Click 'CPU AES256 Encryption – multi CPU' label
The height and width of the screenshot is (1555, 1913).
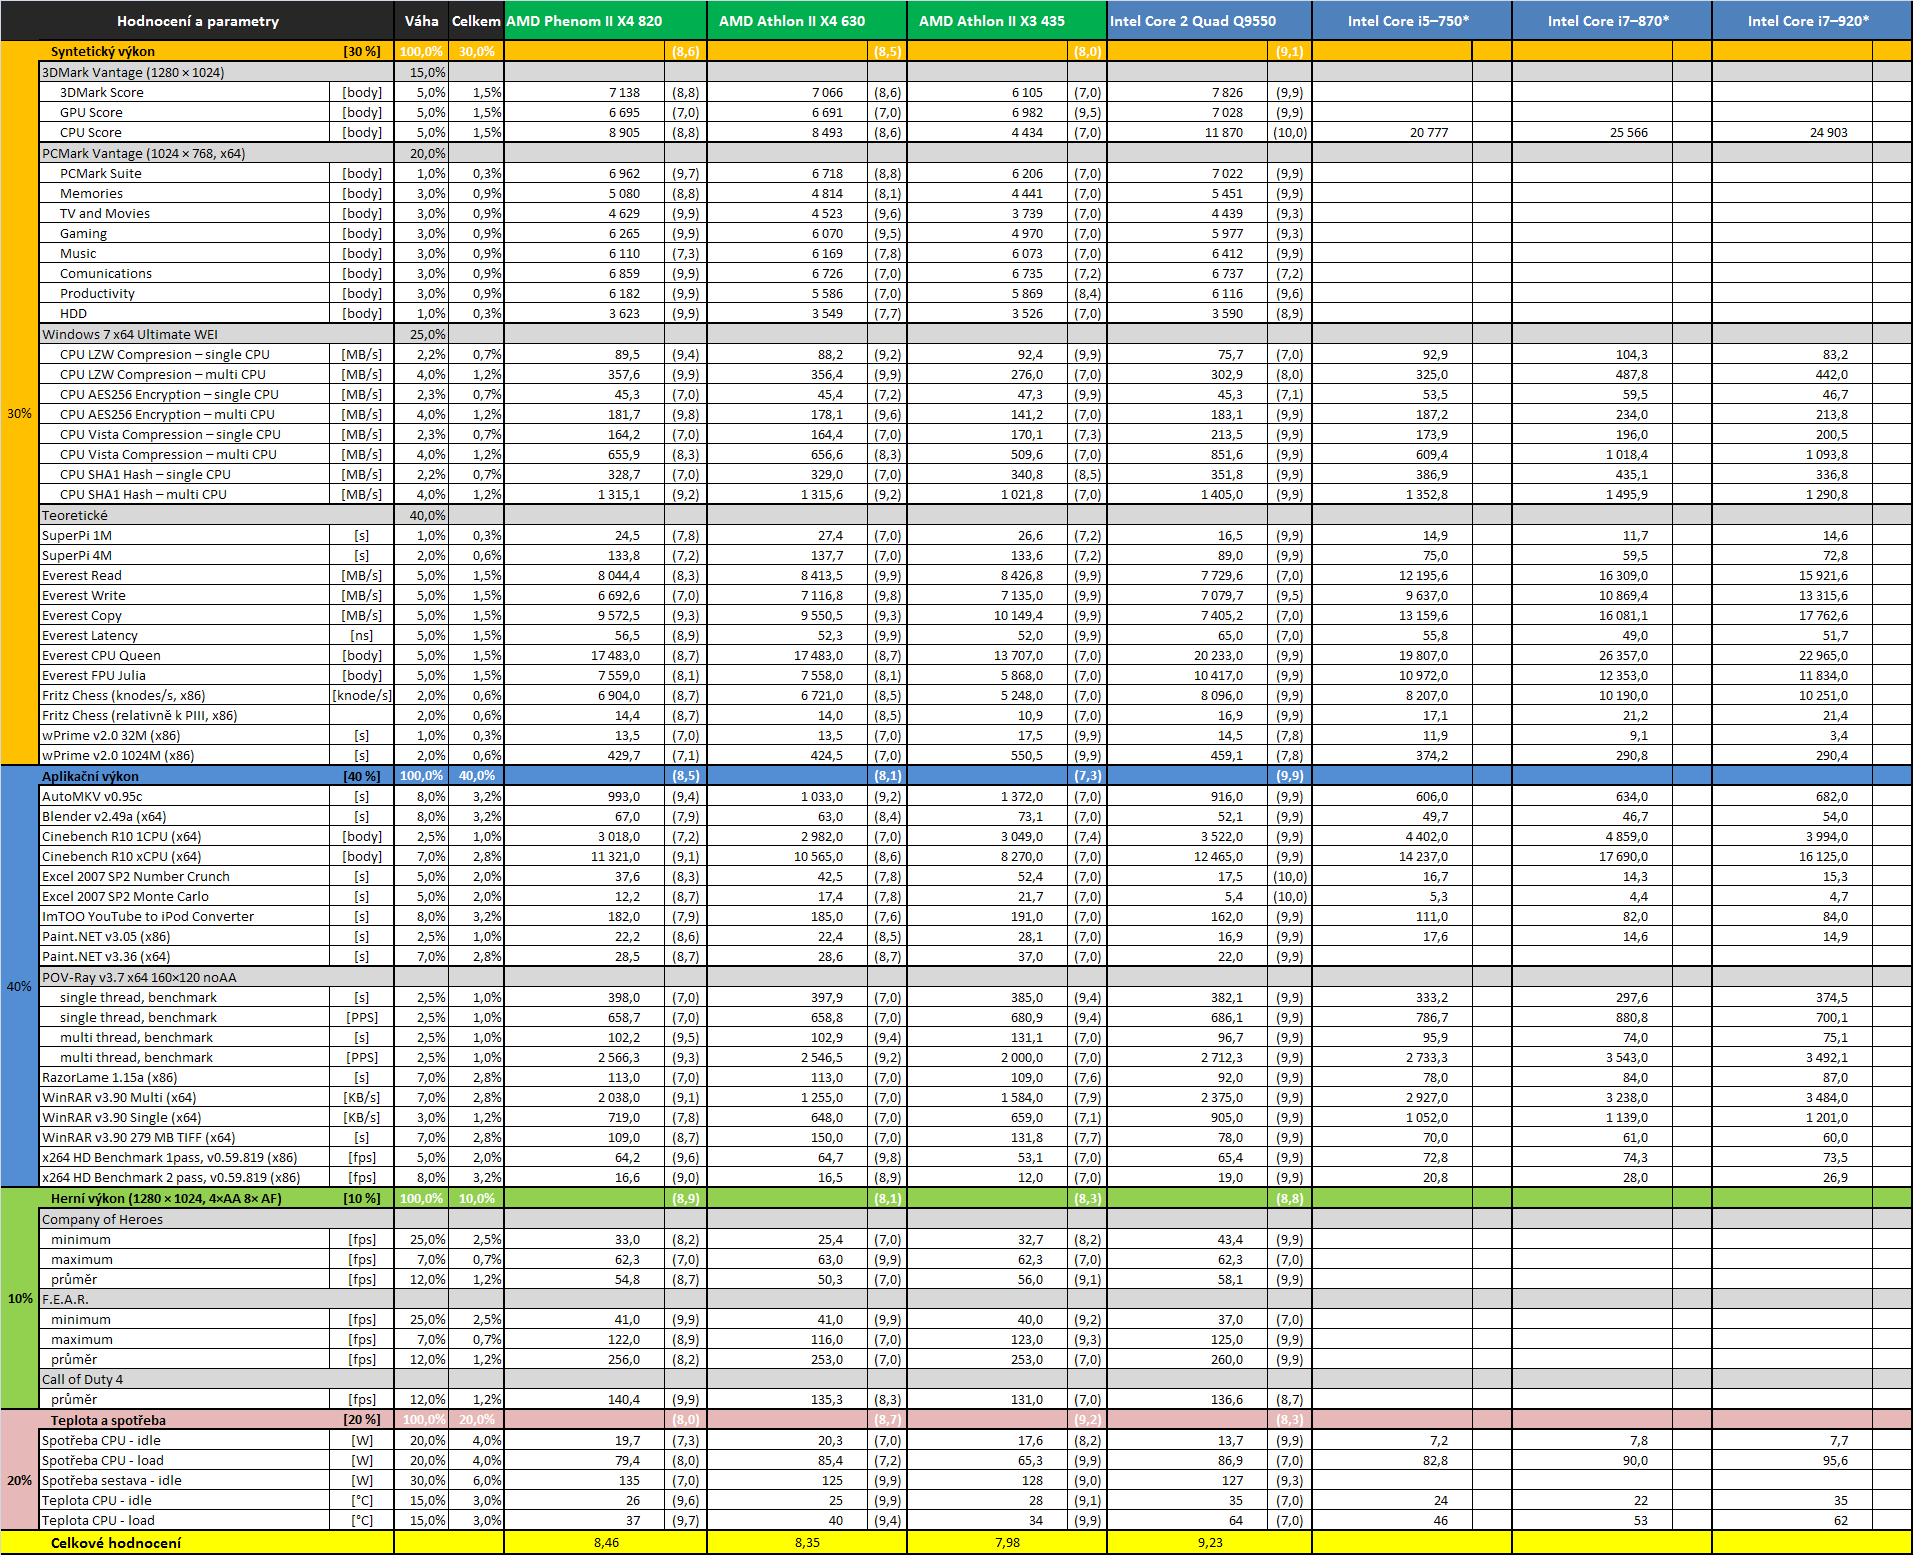point(167,414)
